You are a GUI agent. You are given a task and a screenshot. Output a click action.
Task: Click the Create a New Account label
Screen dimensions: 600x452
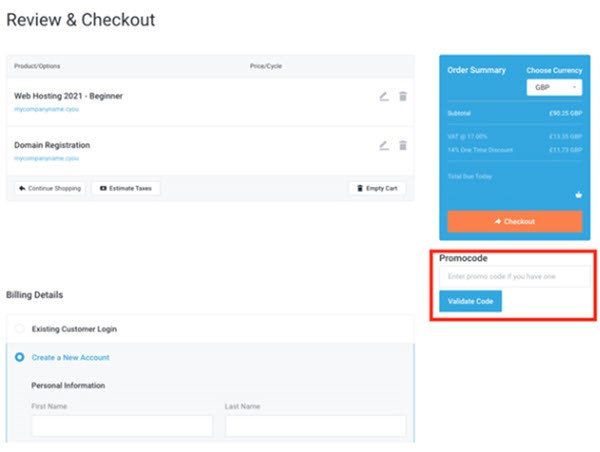point(70,357)
